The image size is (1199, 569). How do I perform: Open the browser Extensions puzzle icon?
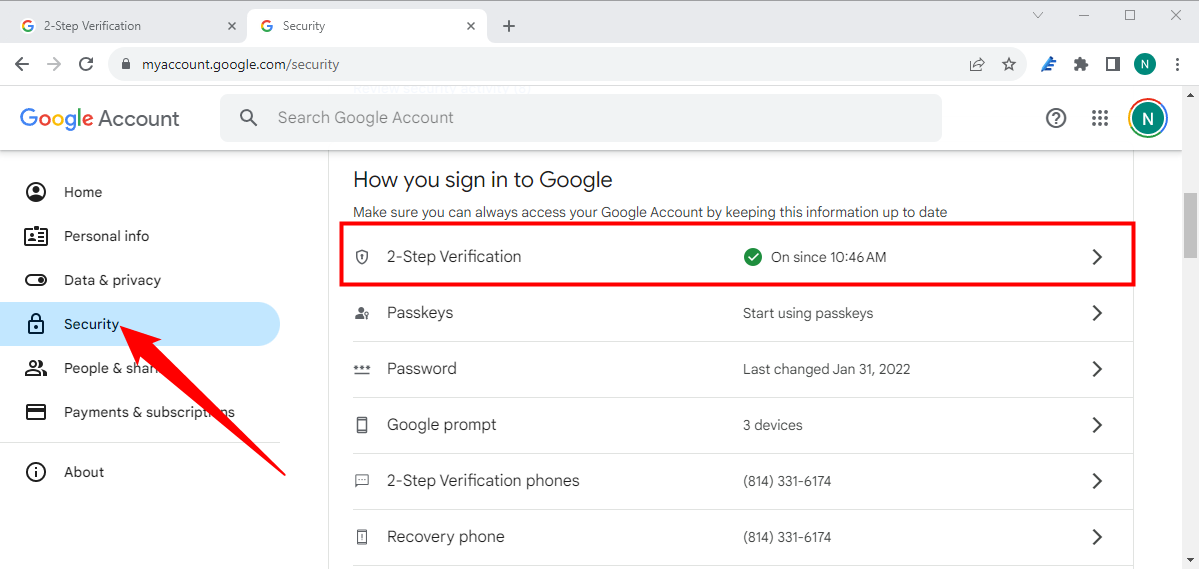pos(1080,64)
